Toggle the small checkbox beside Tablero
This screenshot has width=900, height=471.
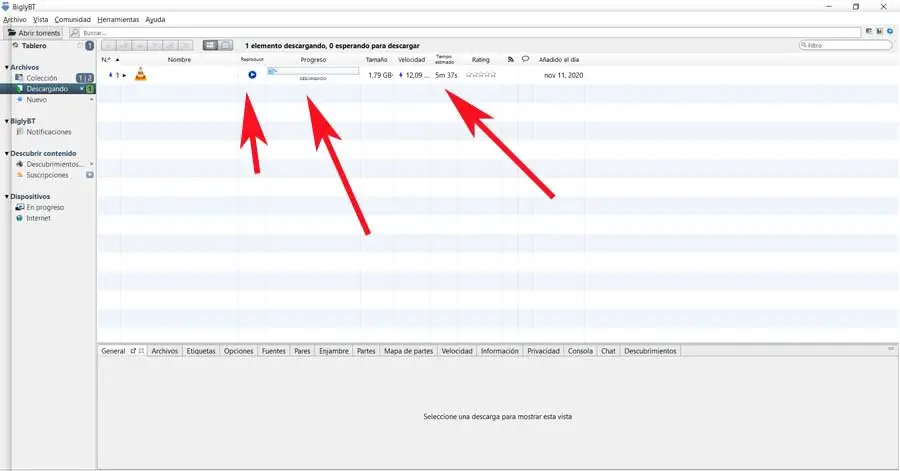click(80, 45)
